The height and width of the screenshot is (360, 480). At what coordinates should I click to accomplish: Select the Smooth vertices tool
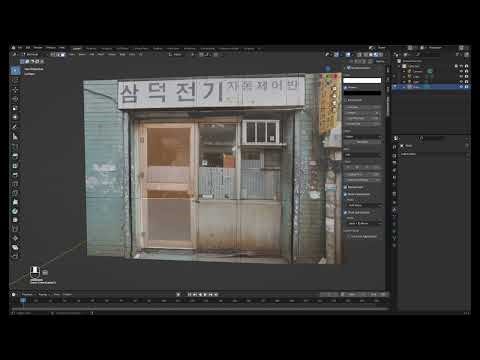click(x=15, y=220)
